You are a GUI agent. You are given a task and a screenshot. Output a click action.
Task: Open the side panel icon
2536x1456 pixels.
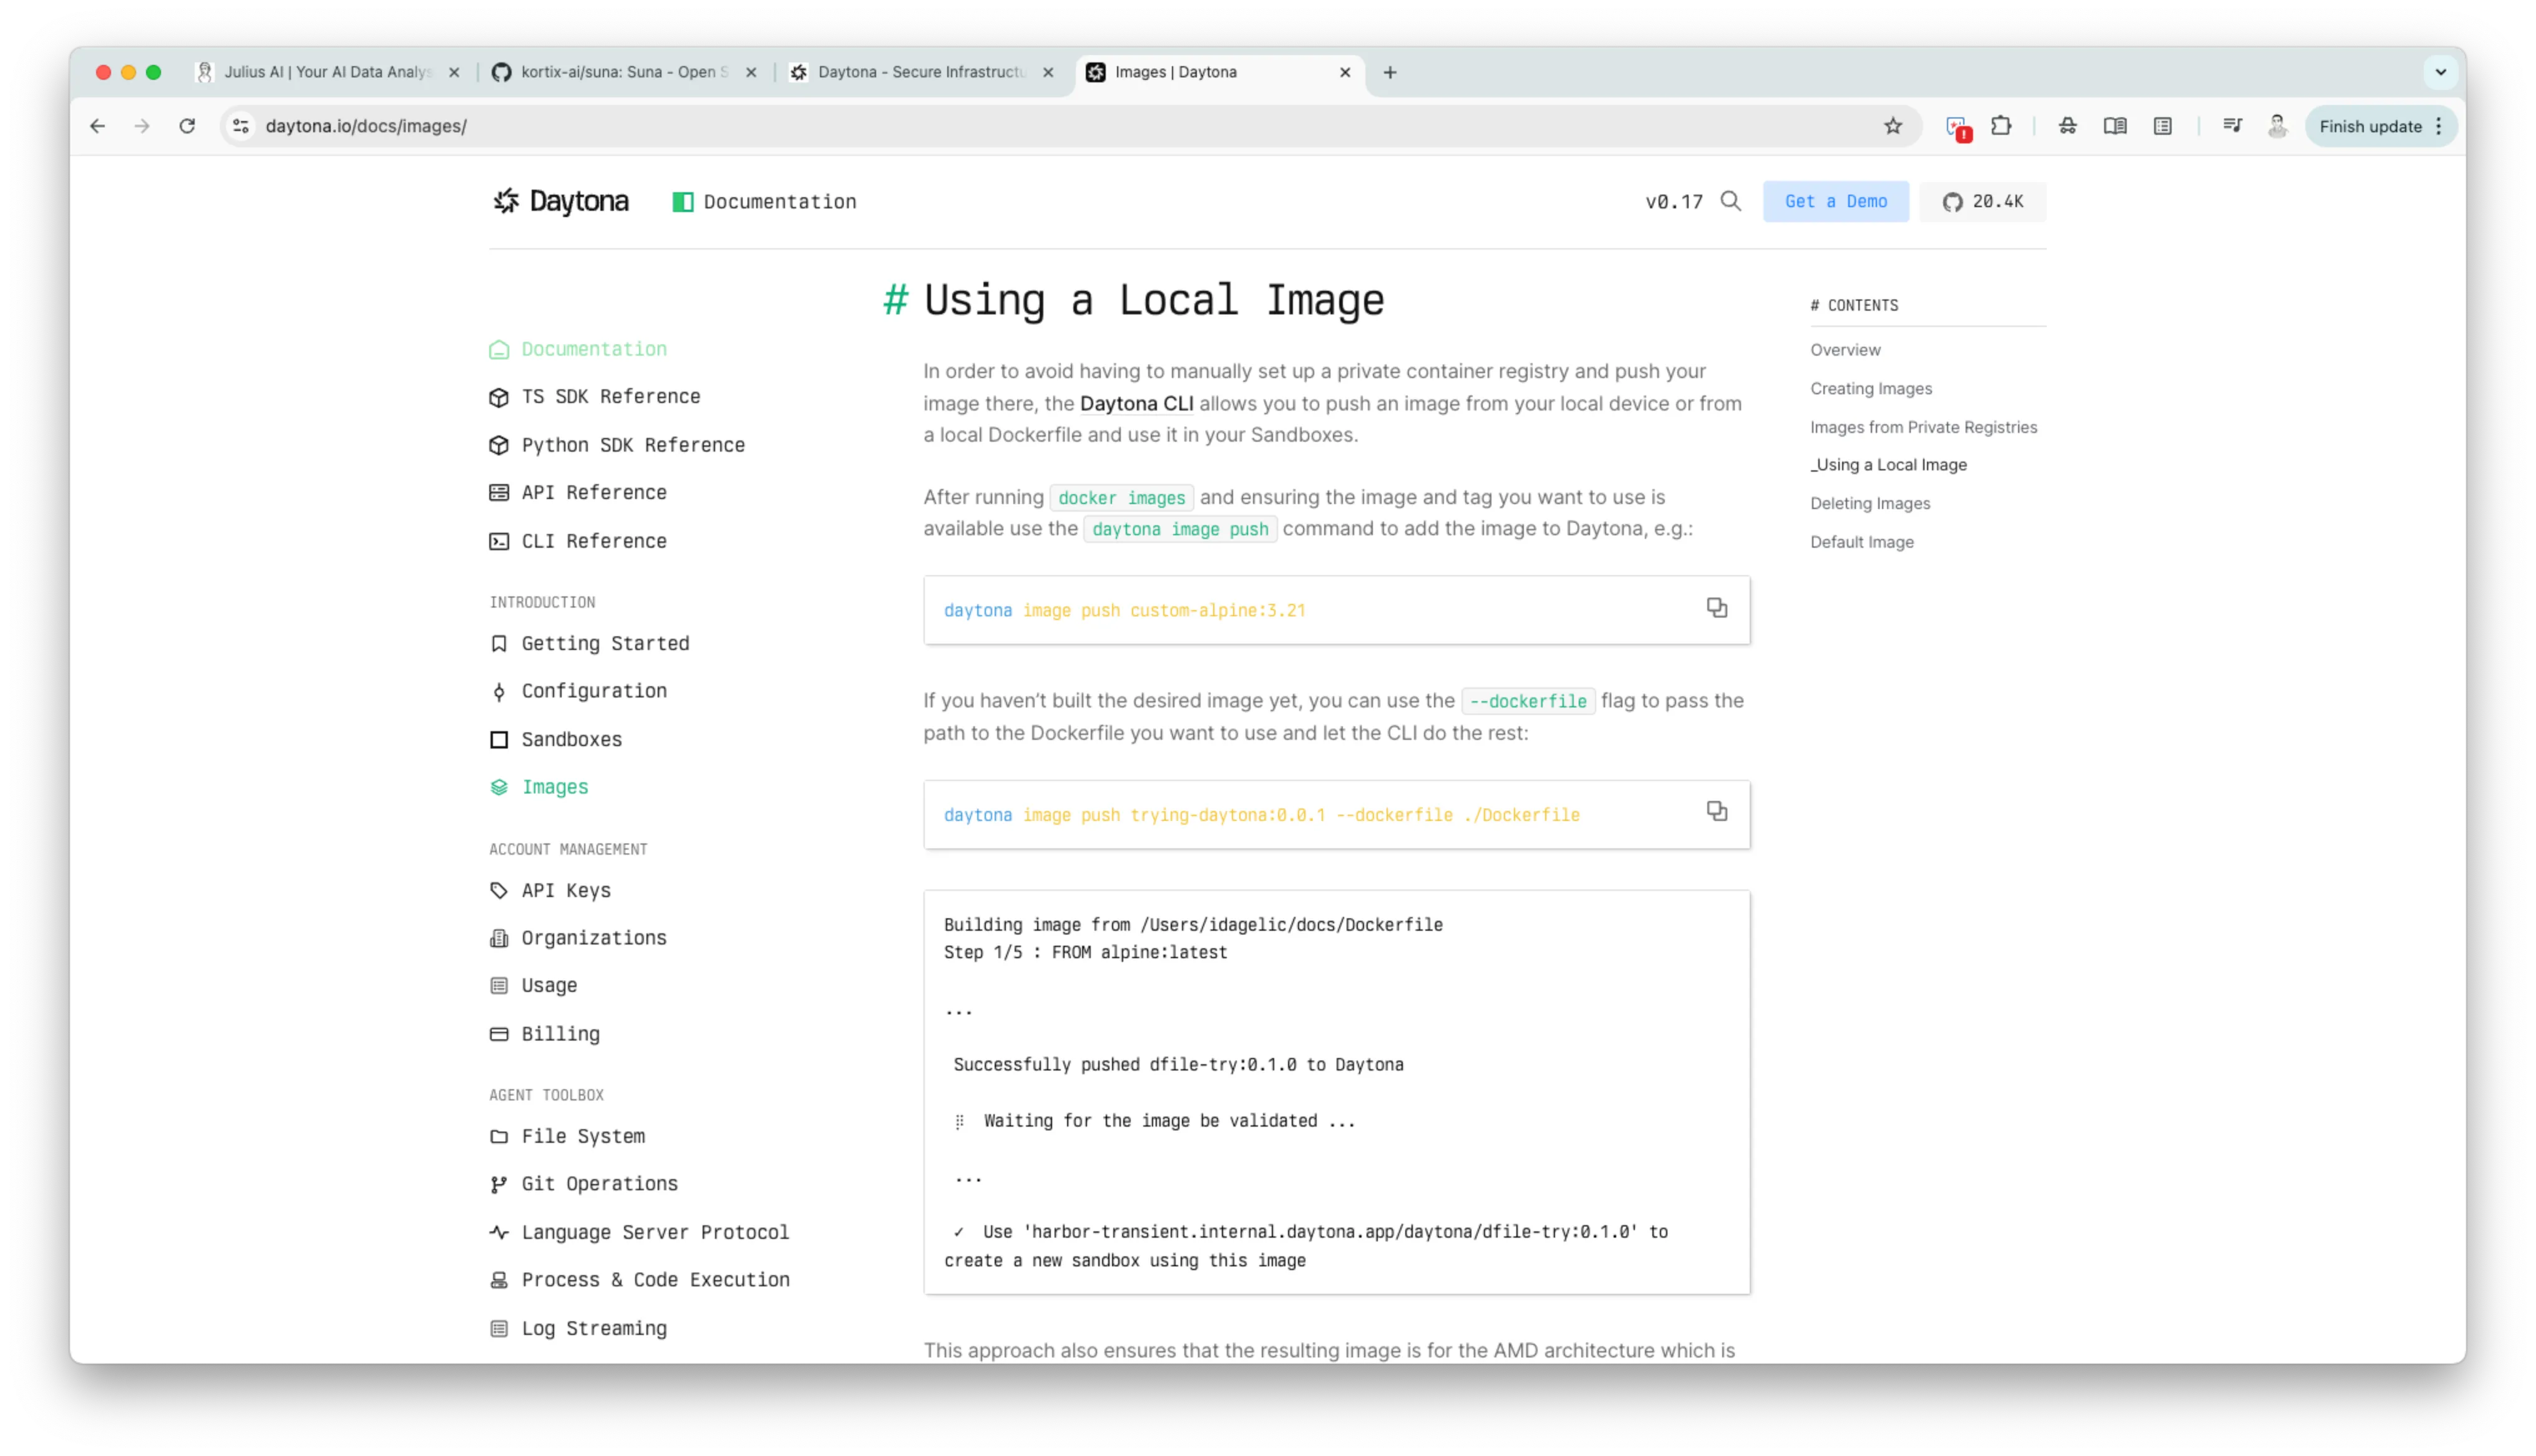tap(2162, 126)
